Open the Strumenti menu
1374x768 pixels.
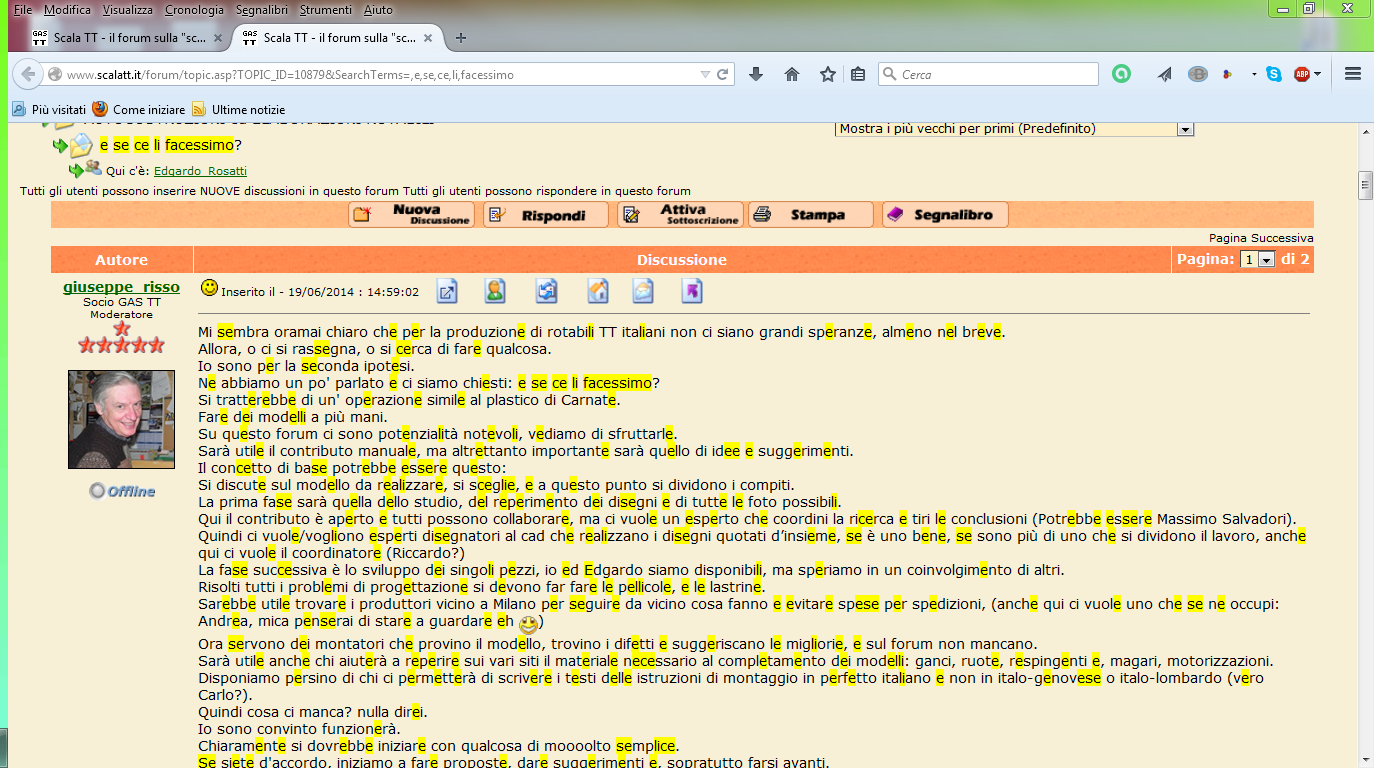(326, 9)
